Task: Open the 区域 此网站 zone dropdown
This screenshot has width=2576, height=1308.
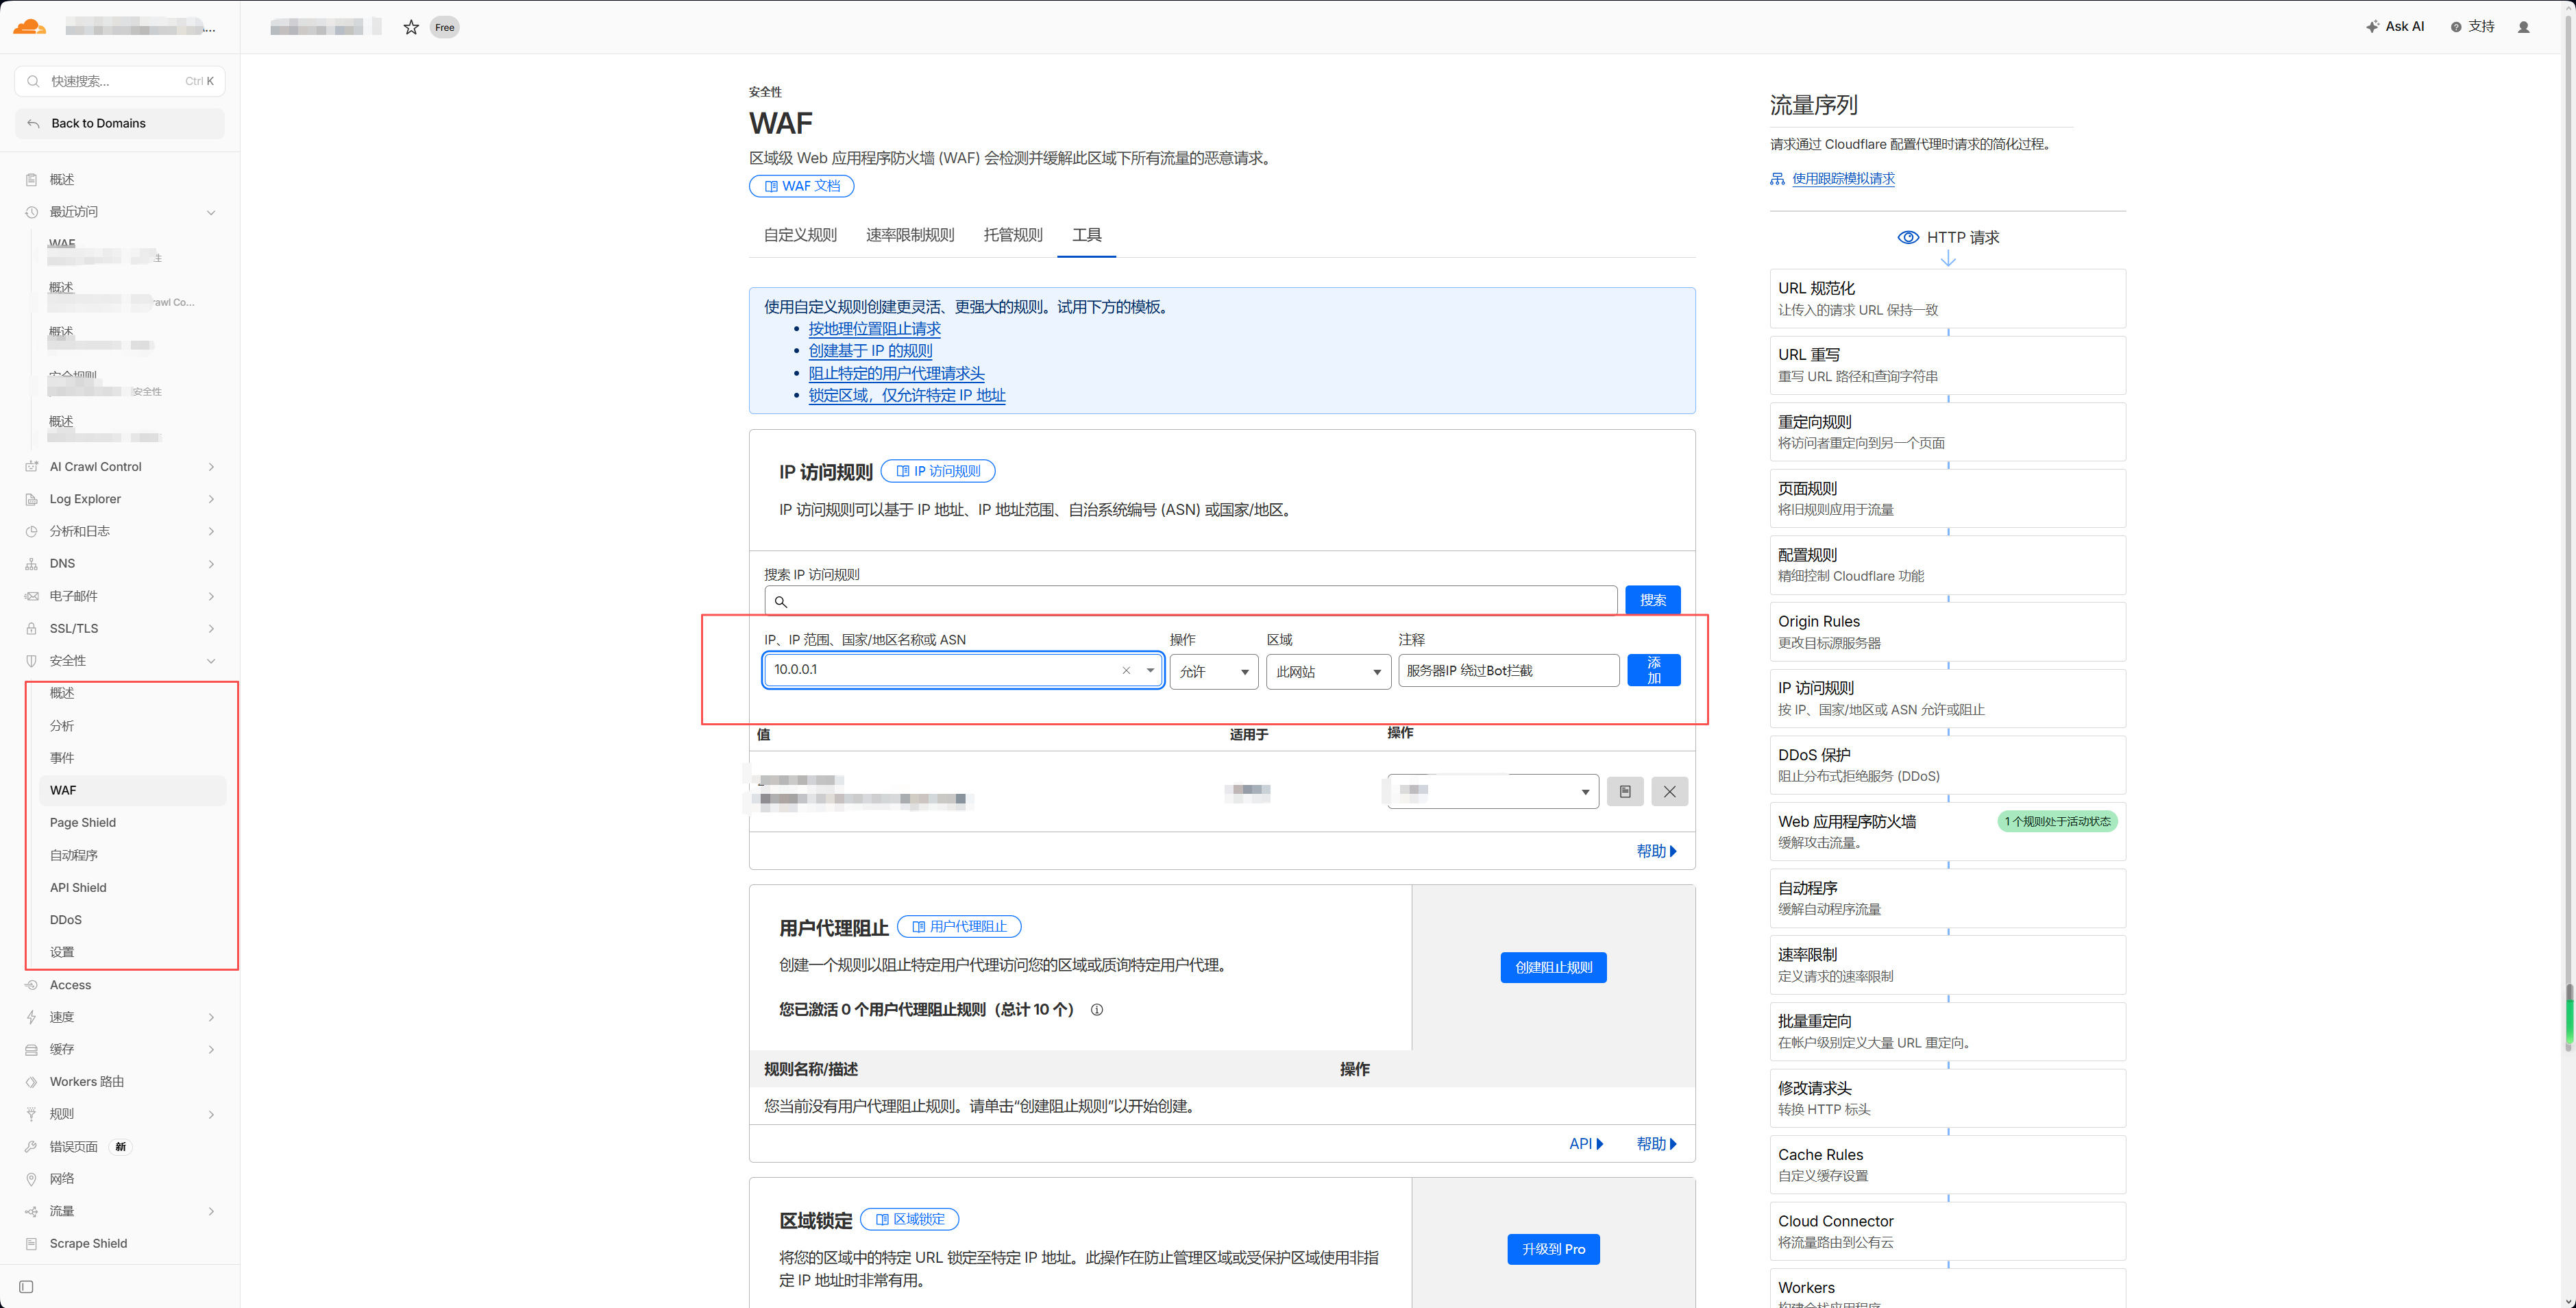Action: [x=1327, y=672]
